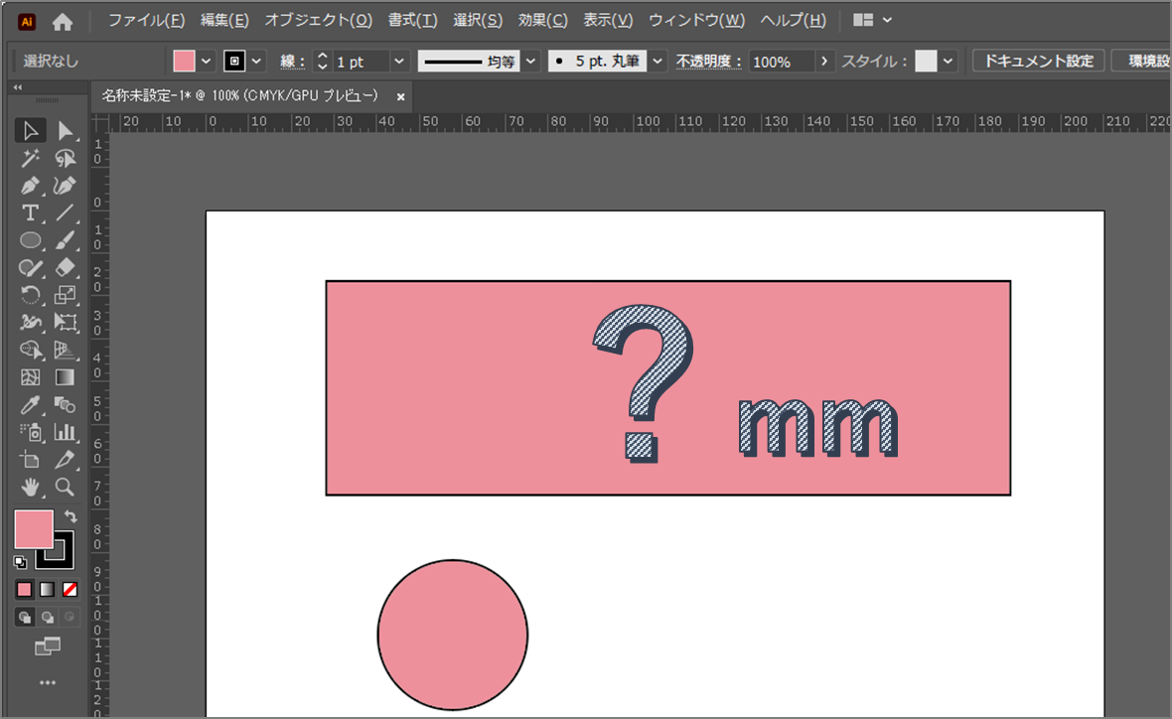Open the fill color dropdown in control bar
Screen dimensions: 1172x719
pos(207,61)
